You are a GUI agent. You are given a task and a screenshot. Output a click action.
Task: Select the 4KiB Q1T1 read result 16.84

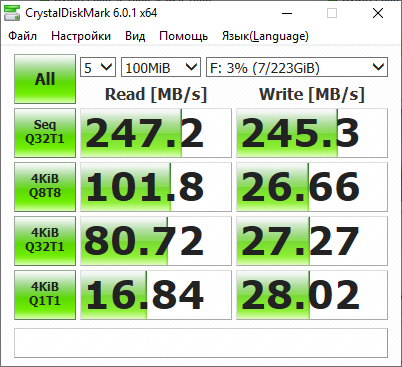(156, 295)
